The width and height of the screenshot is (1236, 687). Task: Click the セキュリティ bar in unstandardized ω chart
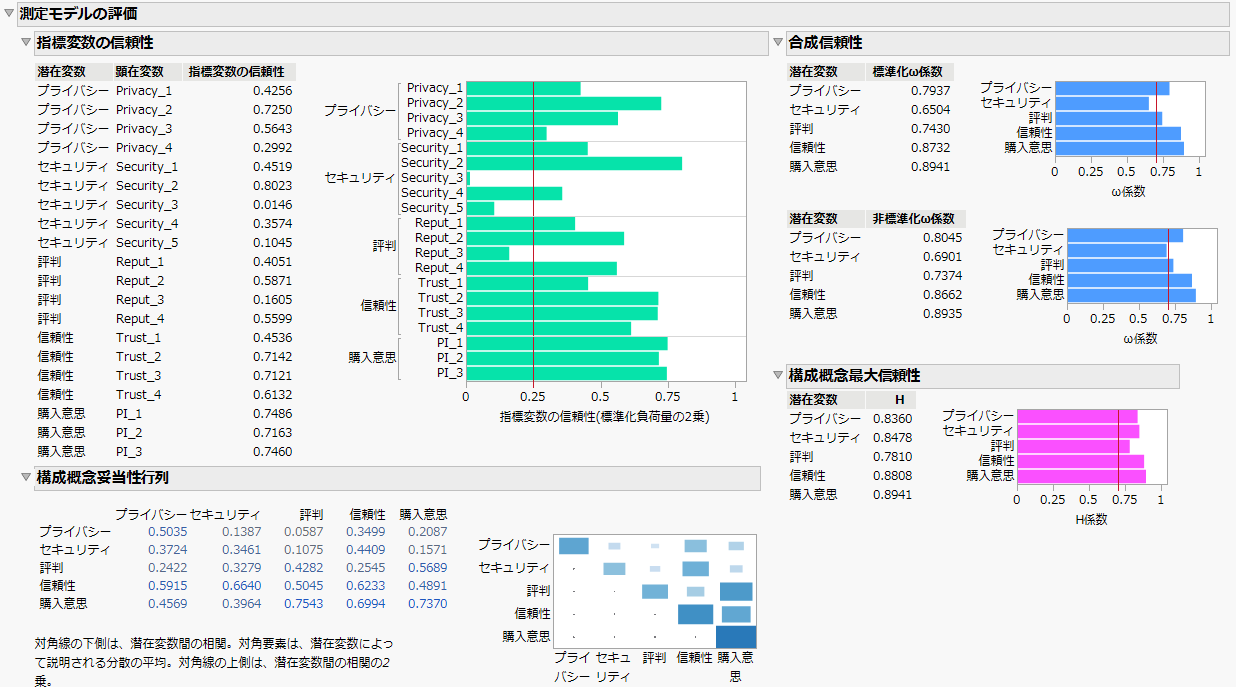tap(1117, 250)
